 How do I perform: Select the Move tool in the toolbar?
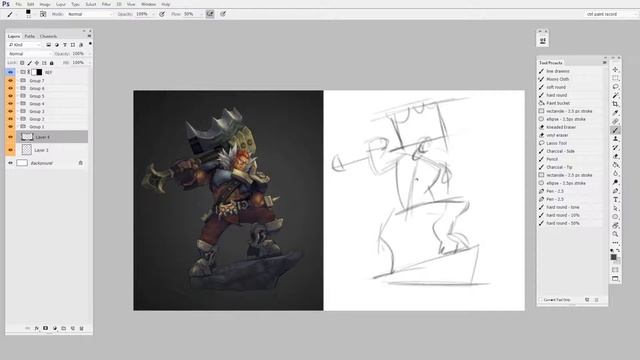[x=616, y=70]
